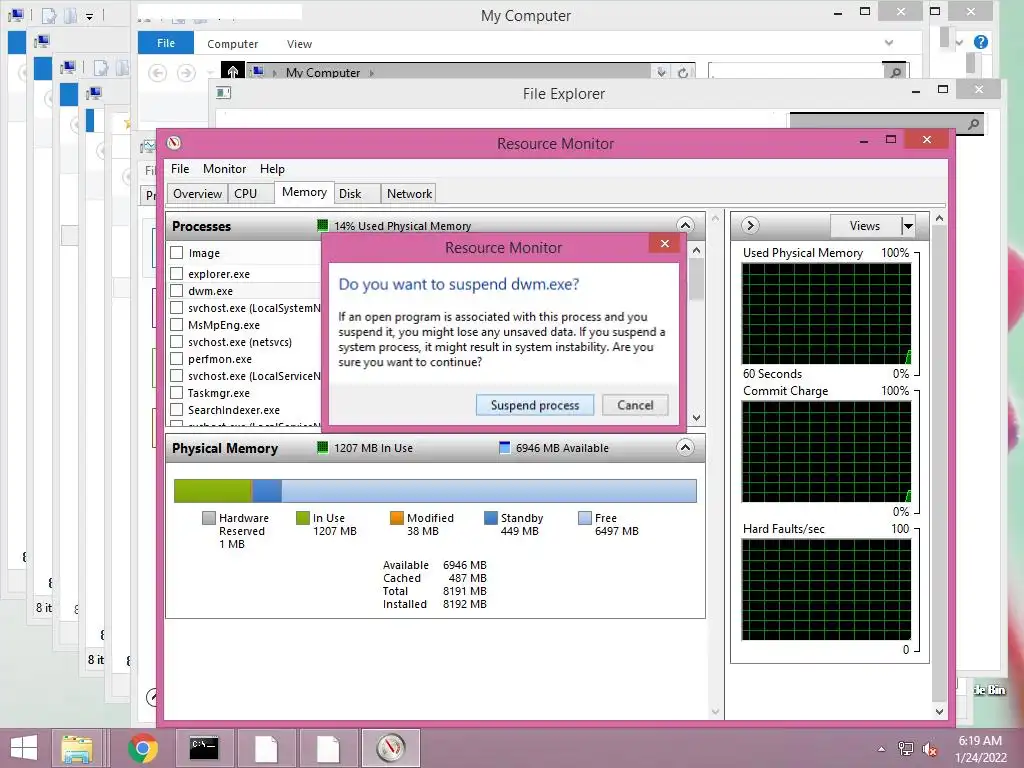Click the File Explorer window title icon
The image size is (1024, 768).
pos(223,93)
